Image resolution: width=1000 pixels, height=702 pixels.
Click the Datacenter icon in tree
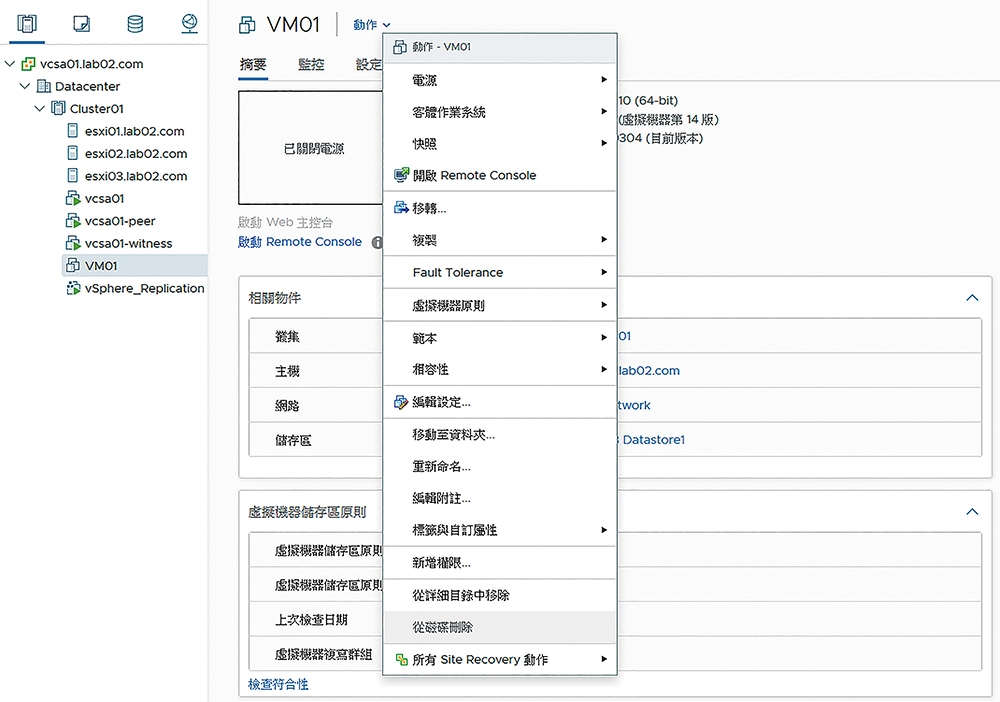coord(43,86)
